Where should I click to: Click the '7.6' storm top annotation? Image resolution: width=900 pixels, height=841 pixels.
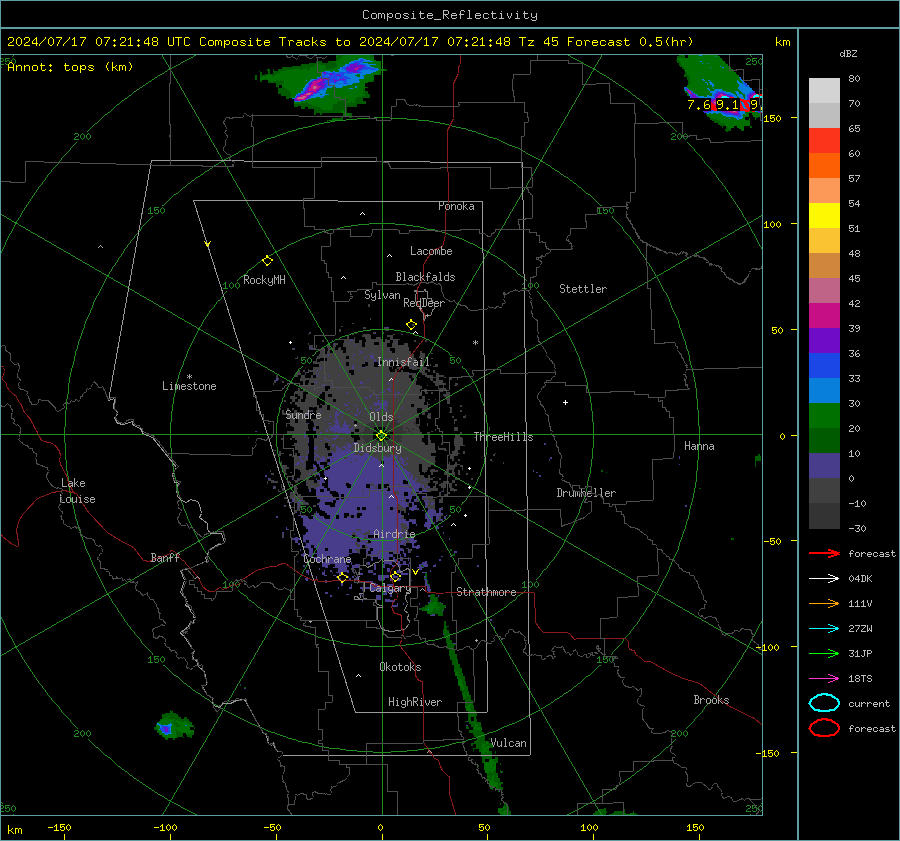[x=699, y=104]
